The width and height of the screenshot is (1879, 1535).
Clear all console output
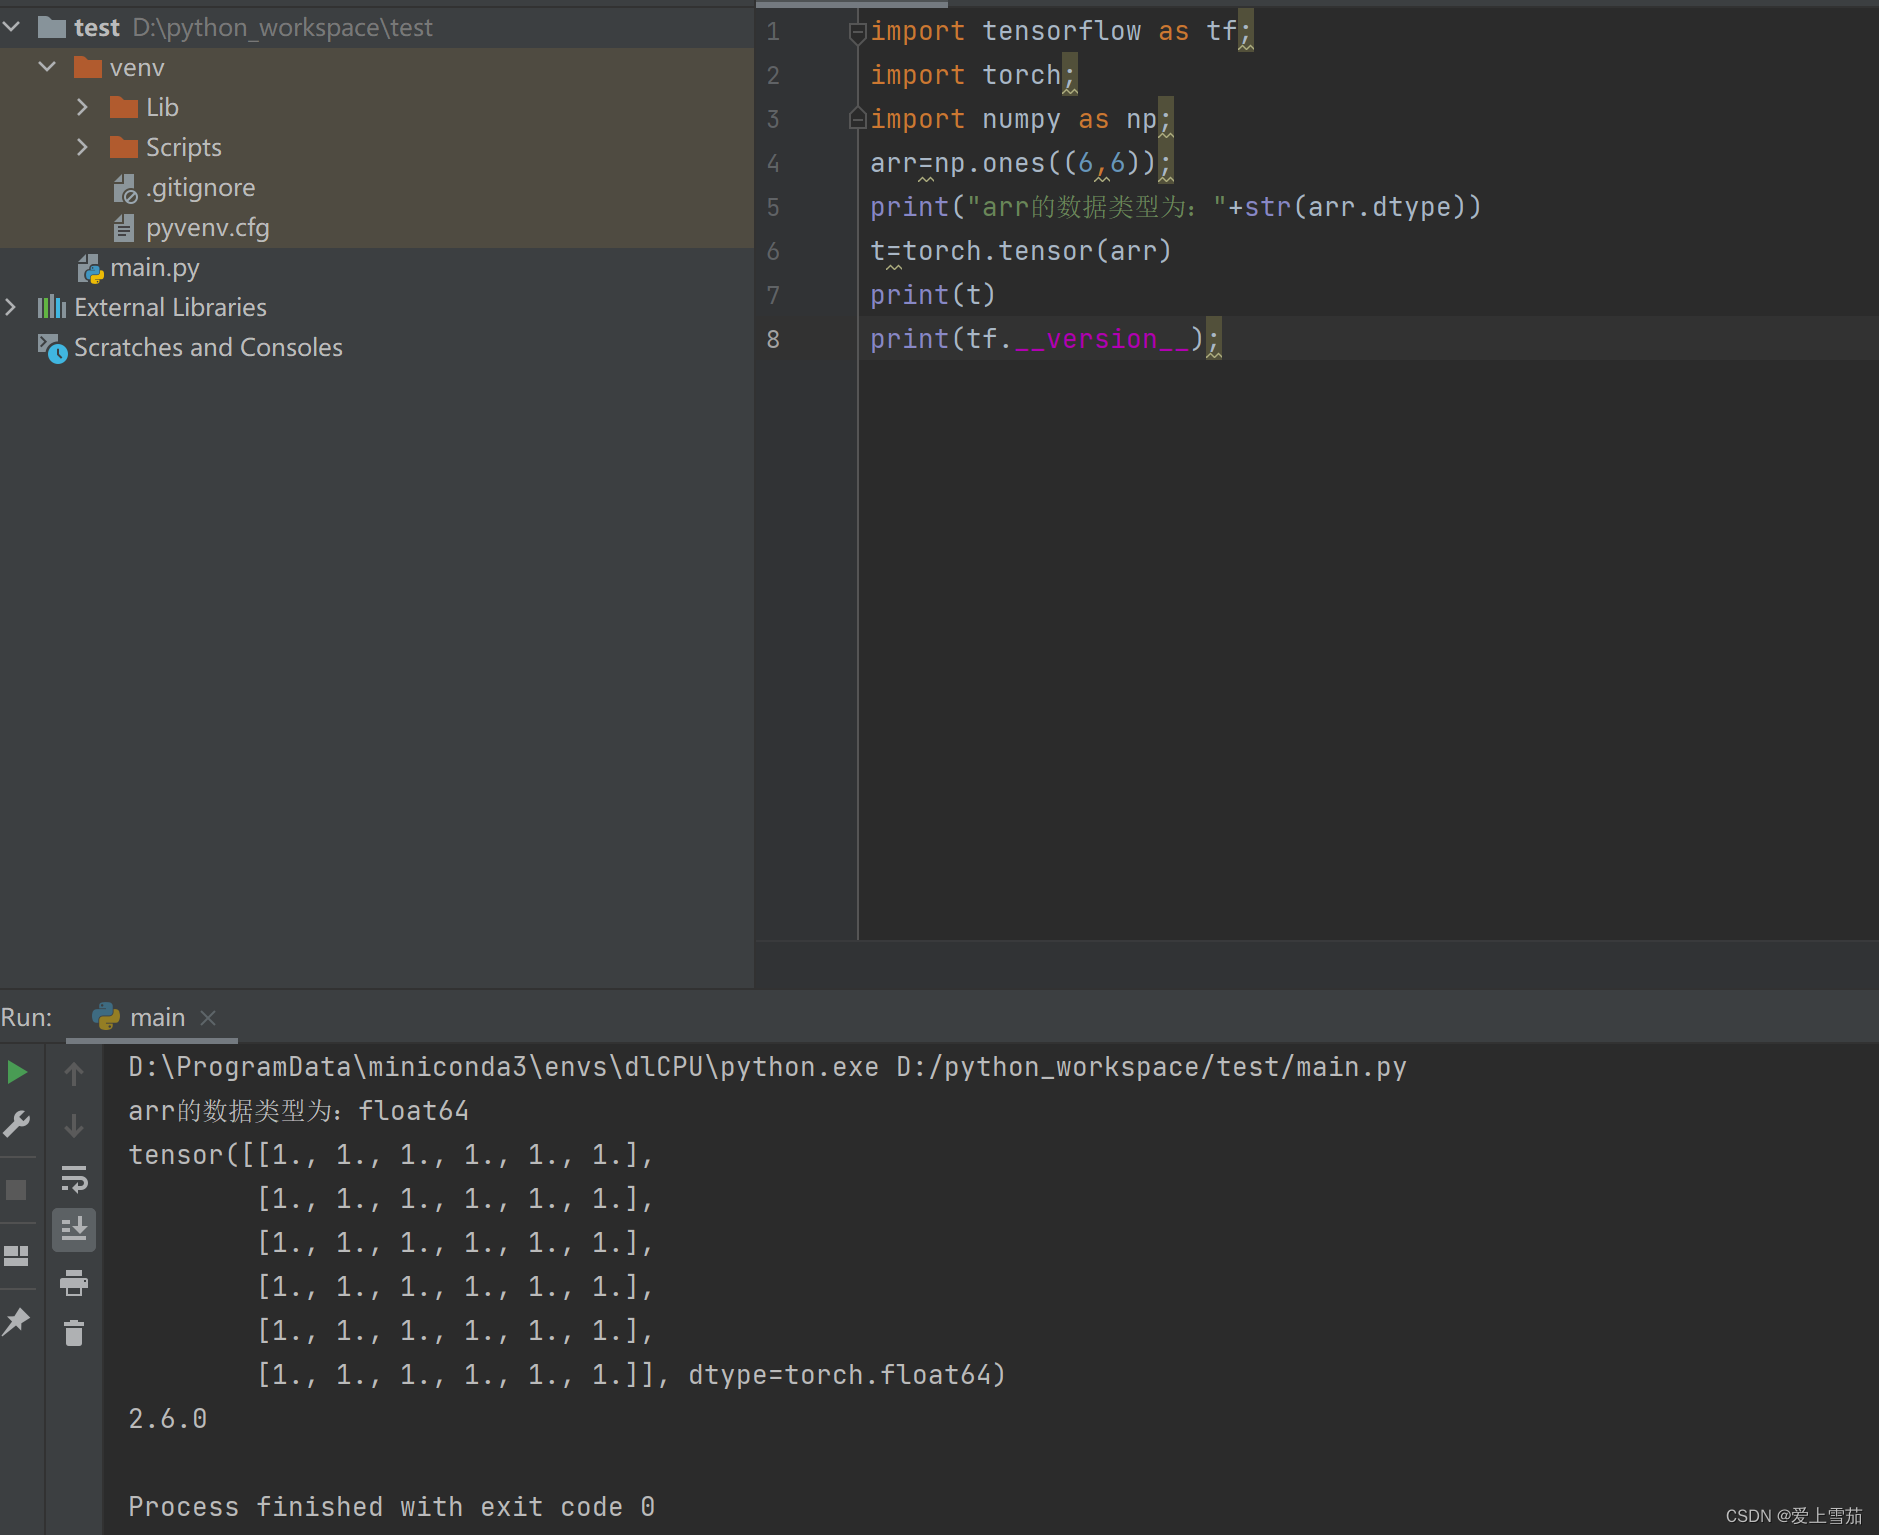tap(74, 1332)
